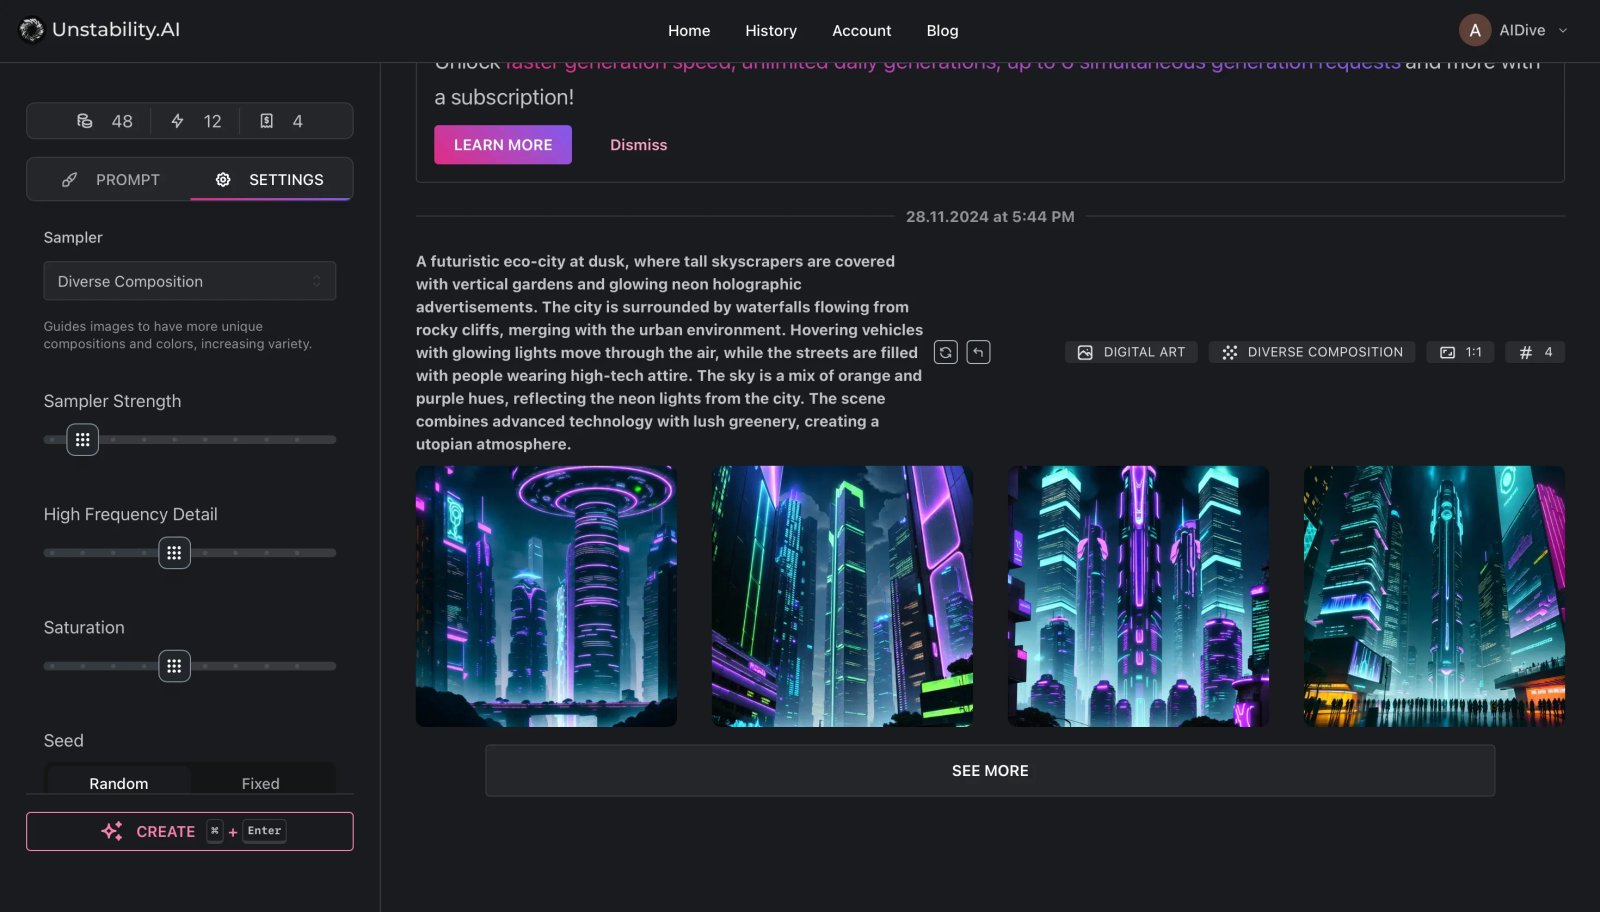The height and width of the screenshot is (912, 1600).
Task: Click the AIDive avatar circle
Action: [1475, 30]
